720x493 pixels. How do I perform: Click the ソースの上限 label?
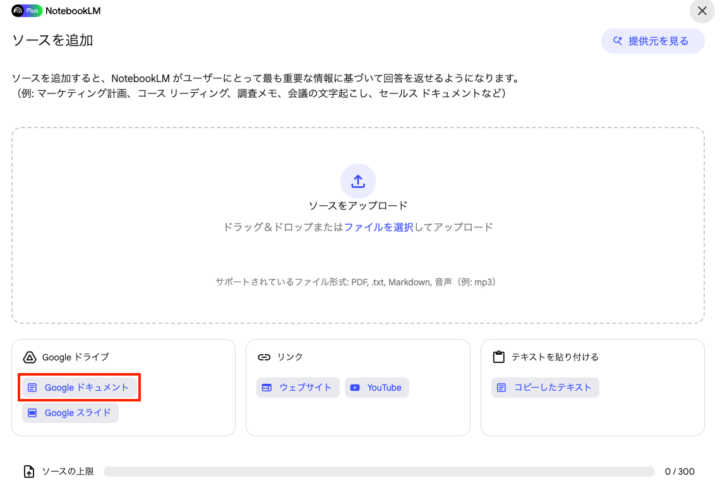pyautogui.click(x=68, y=471)
